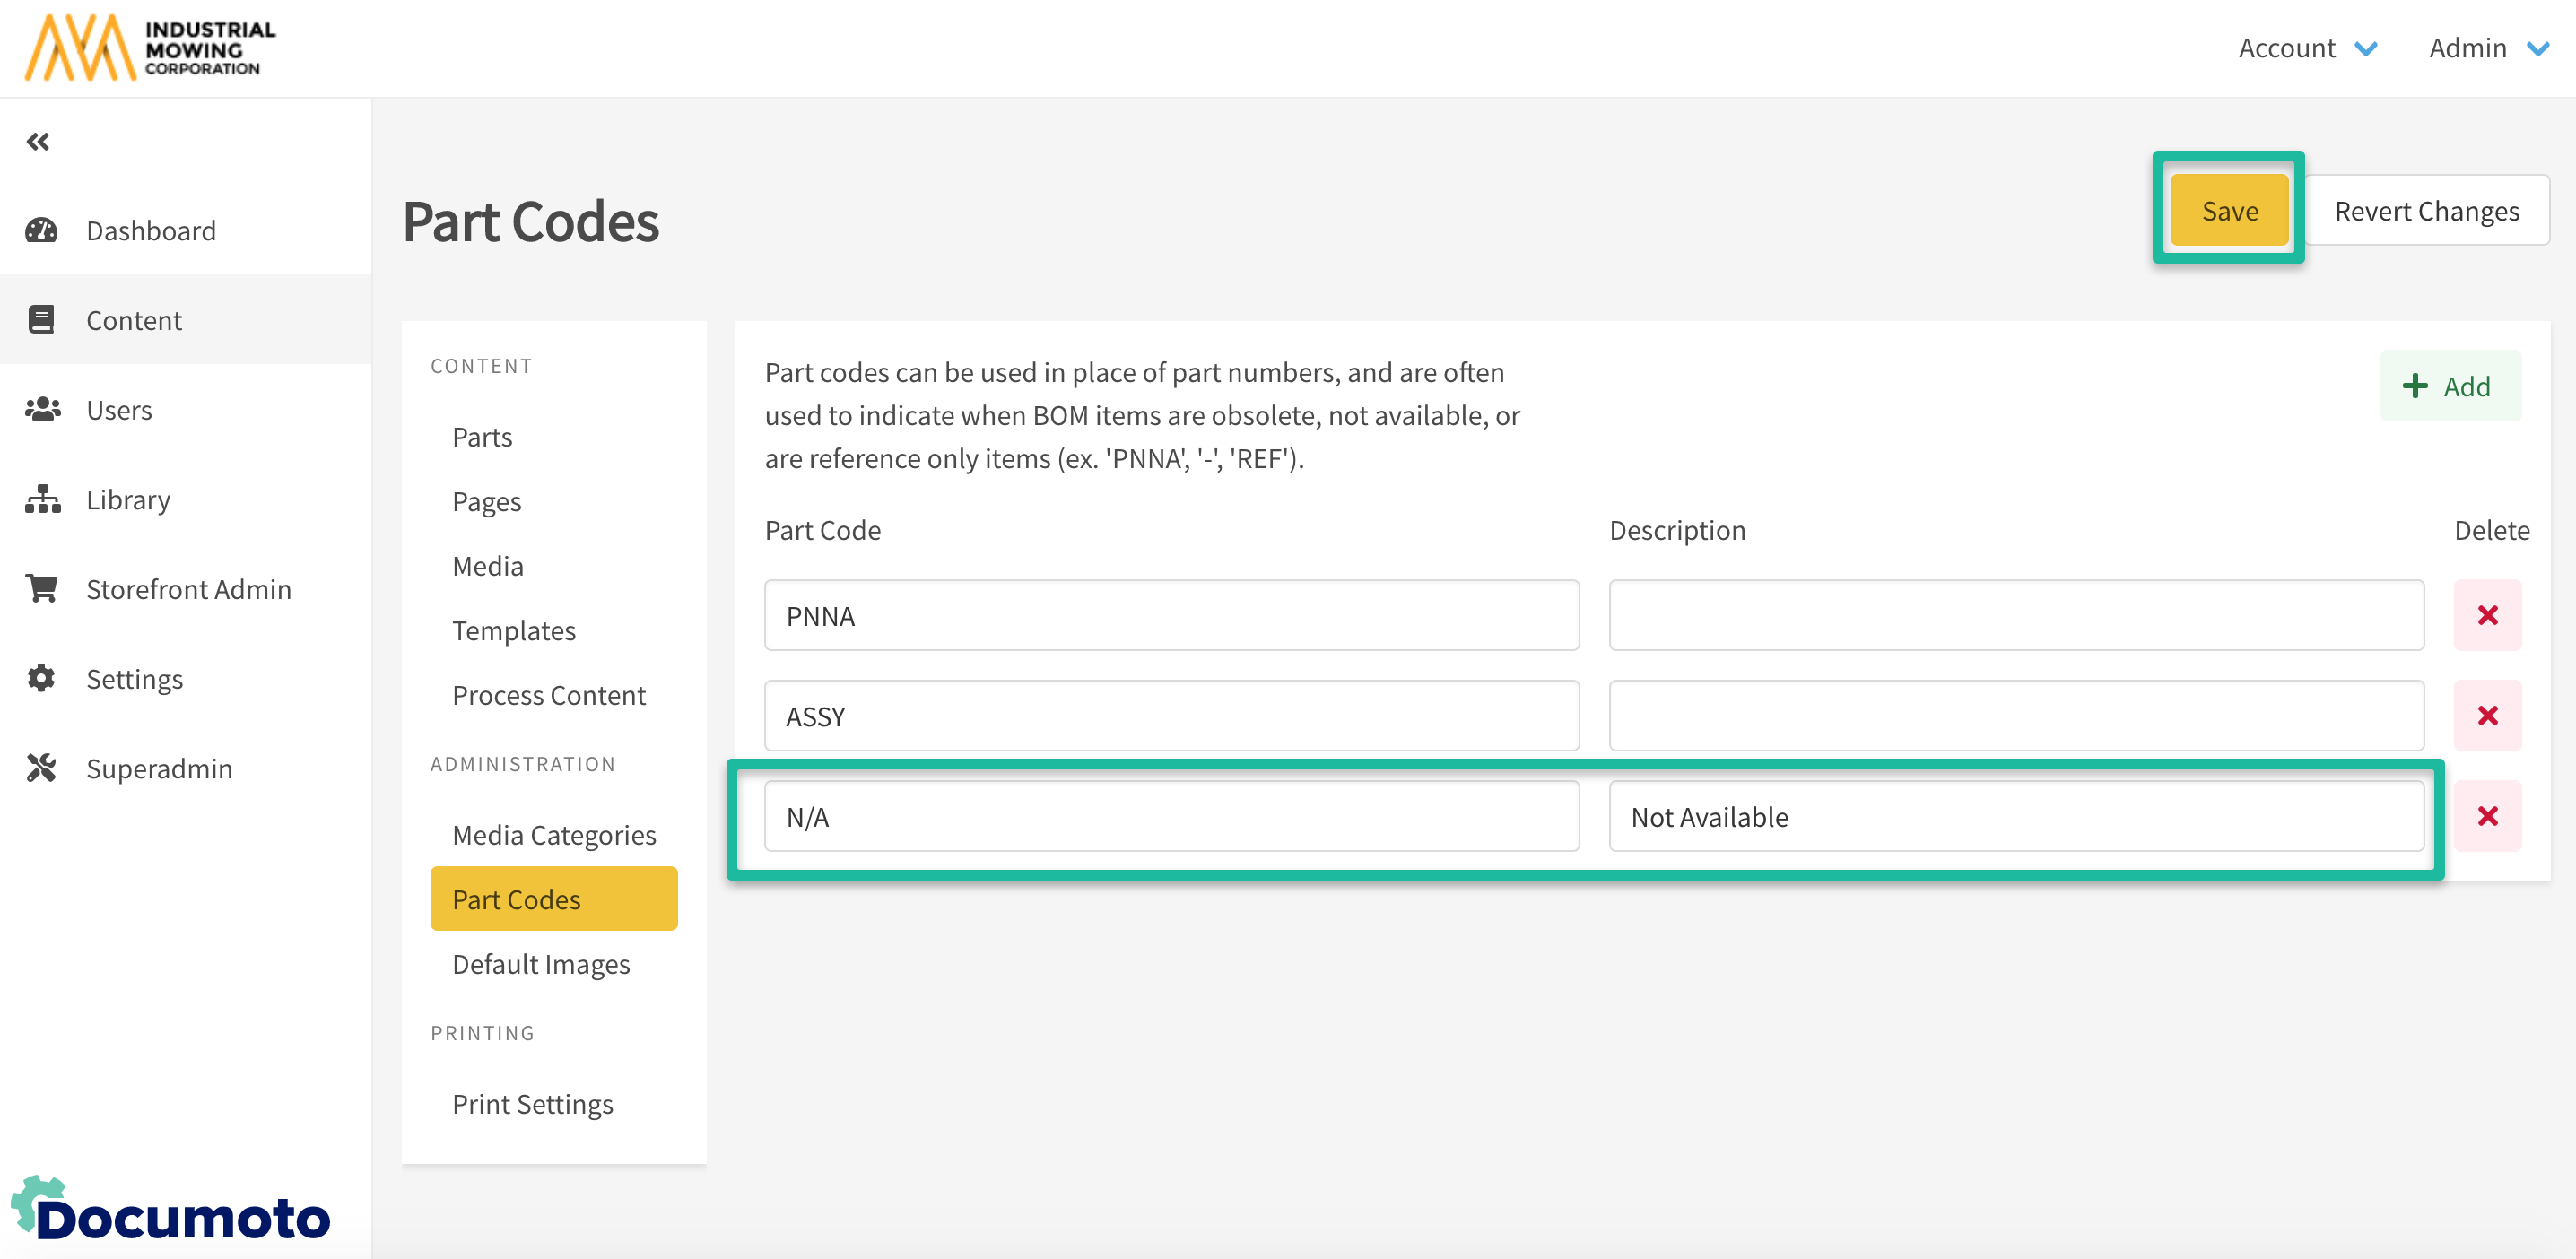Add a new part code
This screenshot has width=2576, height=1259.
[2449, 387]
